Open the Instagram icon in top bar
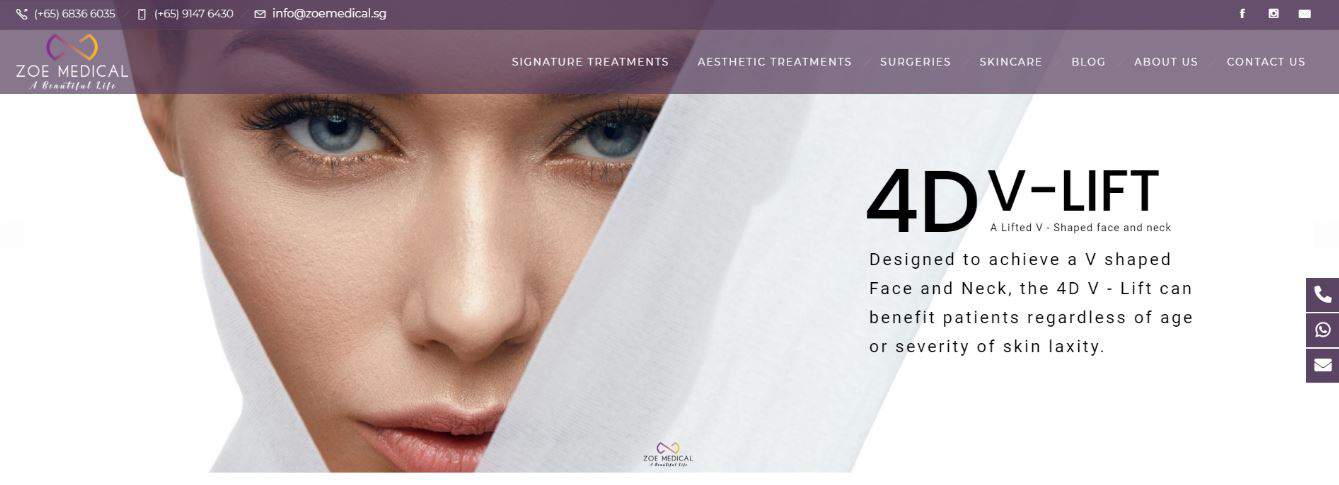 [1273, 14]
